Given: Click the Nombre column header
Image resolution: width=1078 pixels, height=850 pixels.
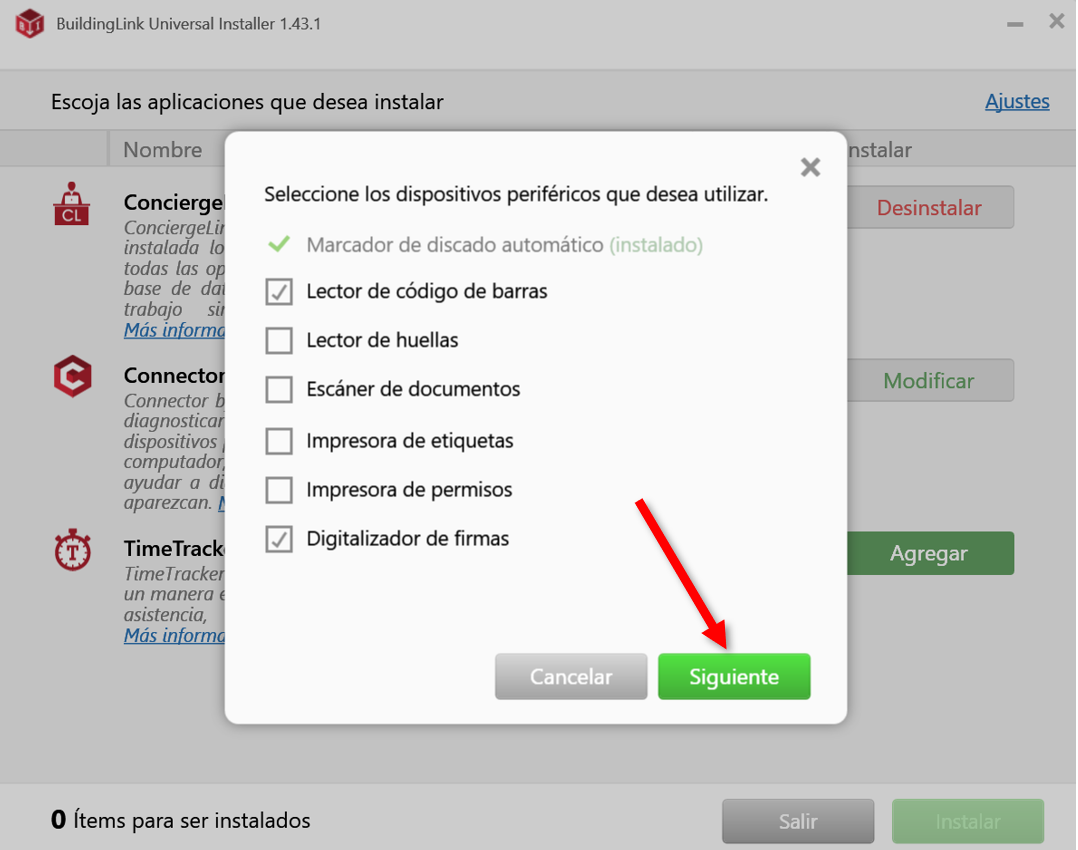Looking at the screenshot, I should (x=163, y=149).
